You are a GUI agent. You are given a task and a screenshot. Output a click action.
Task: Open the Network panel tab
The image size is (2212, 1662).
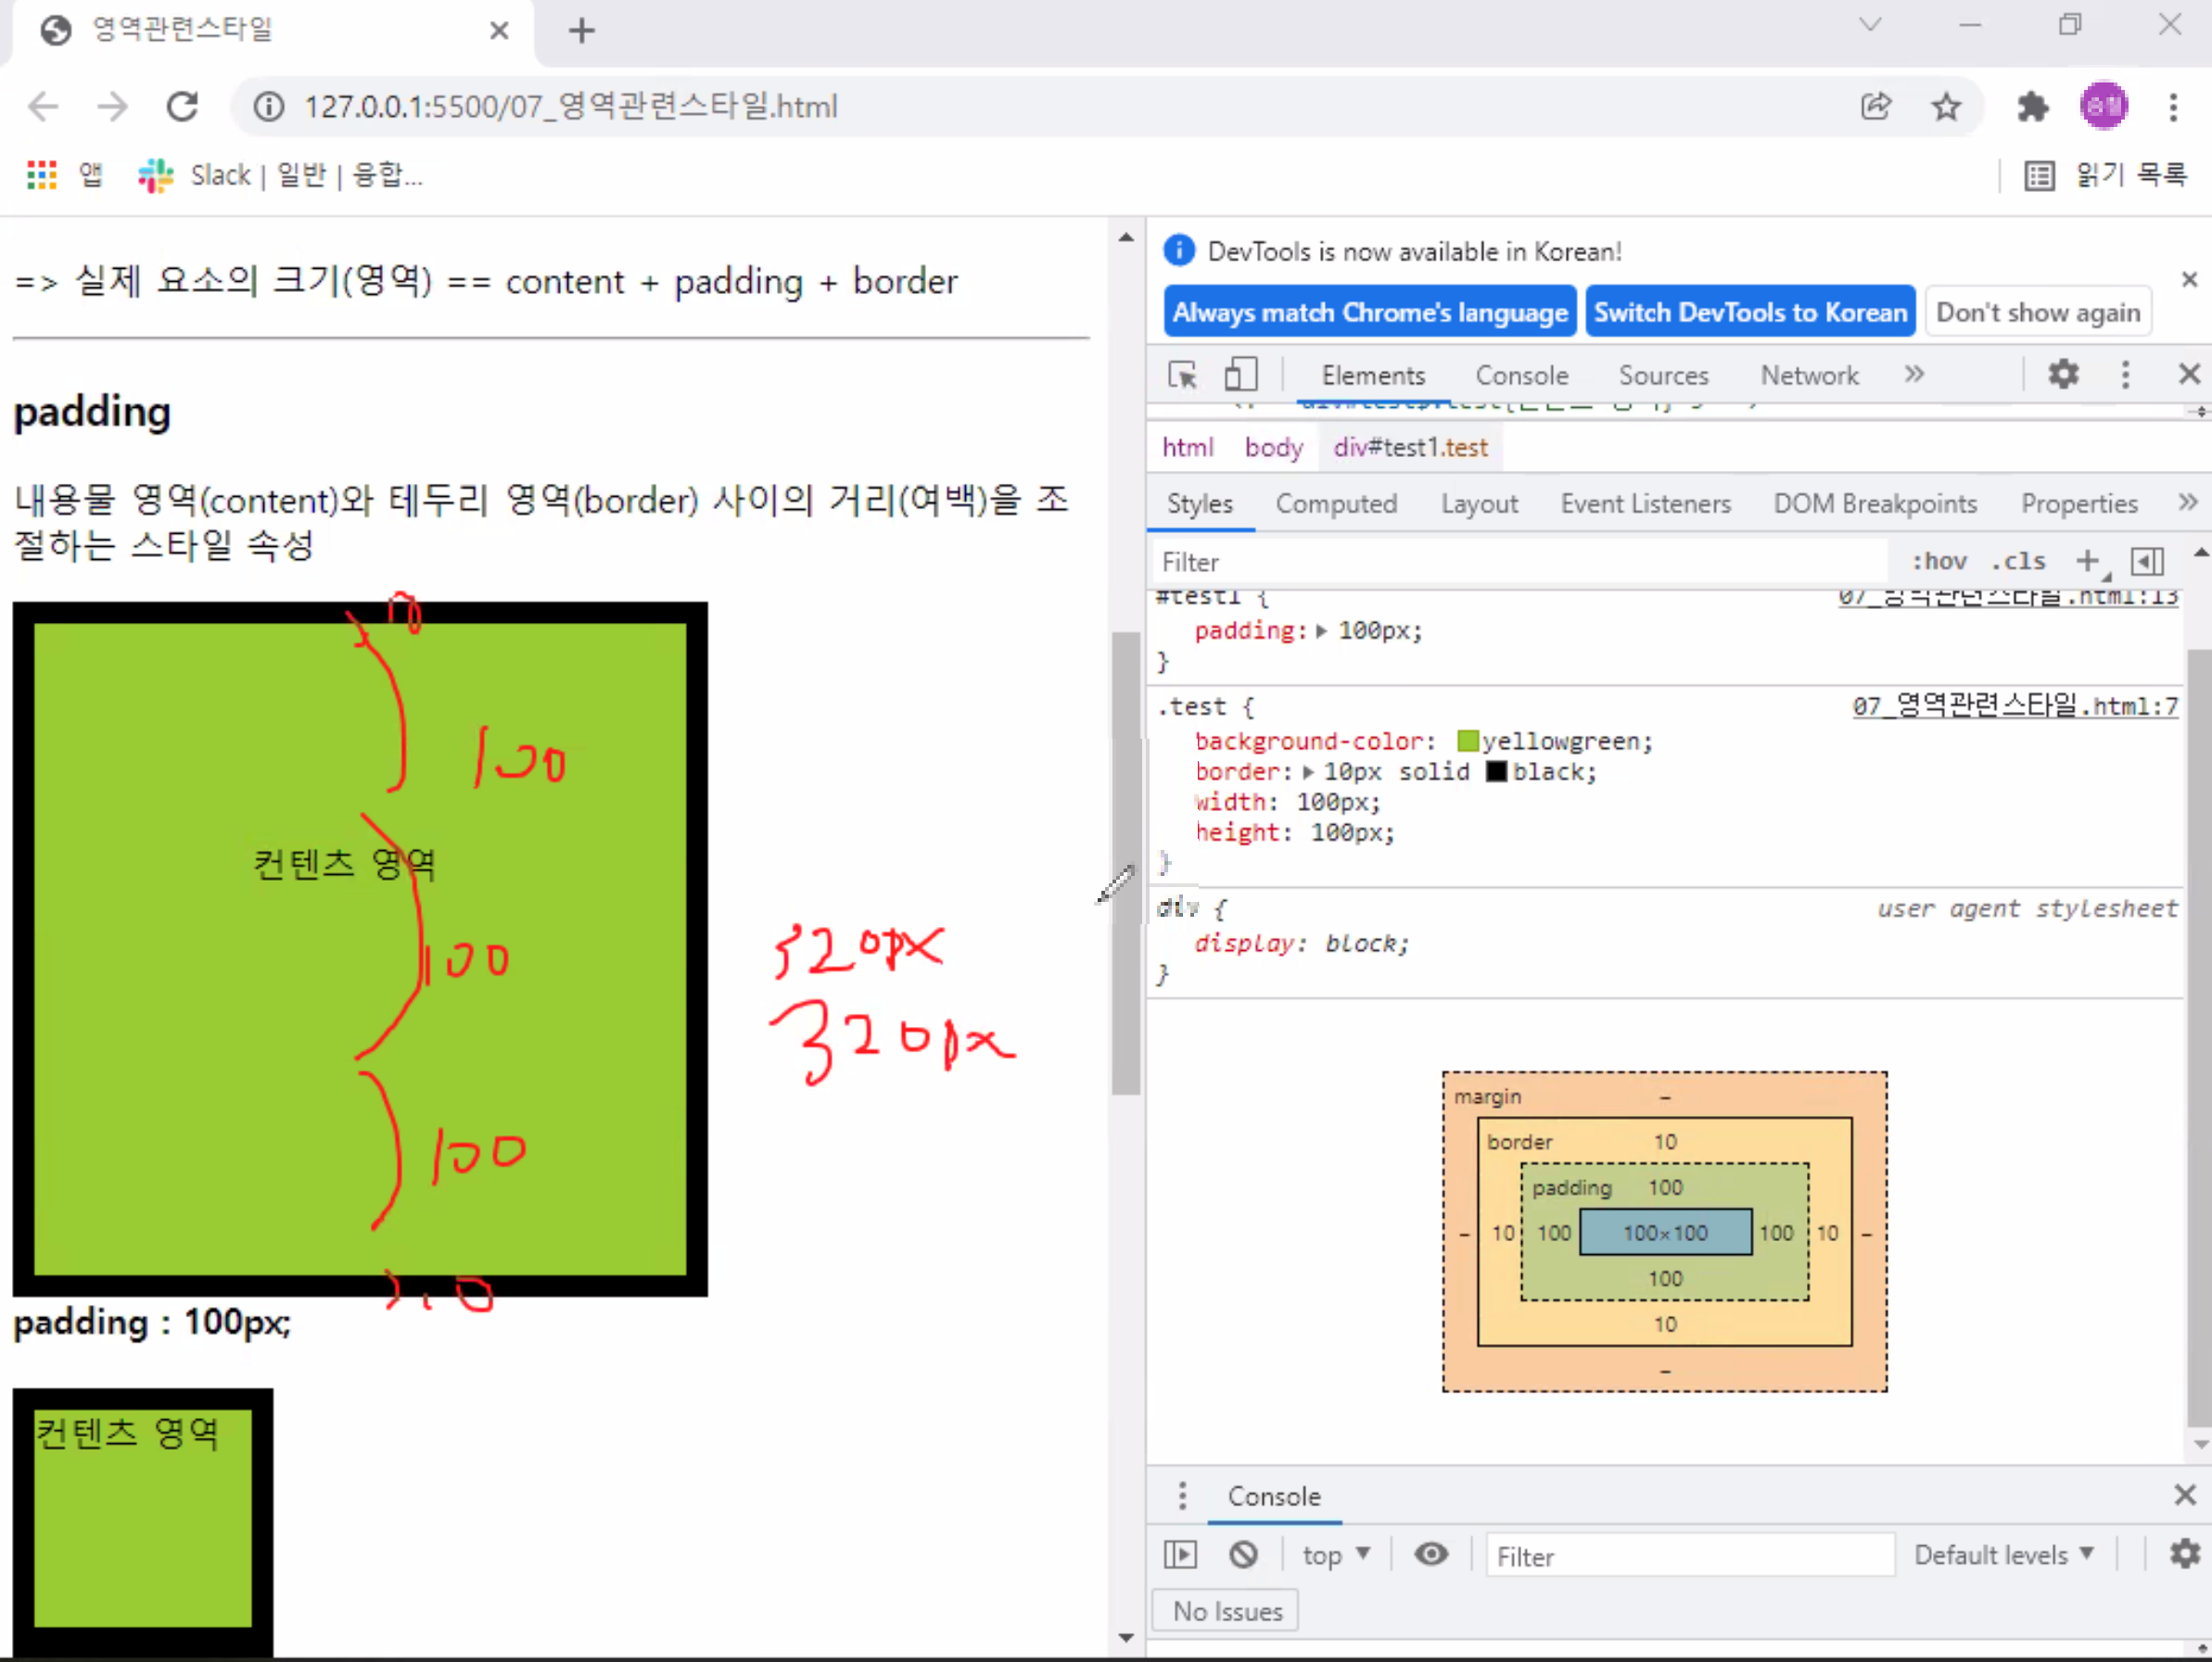tap(1808, 375)
